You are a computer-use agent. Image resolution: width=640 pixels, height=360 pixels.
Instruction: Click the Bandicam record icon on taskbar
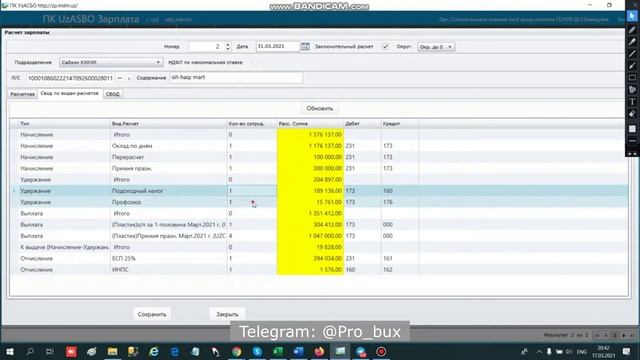coord(381,351)
